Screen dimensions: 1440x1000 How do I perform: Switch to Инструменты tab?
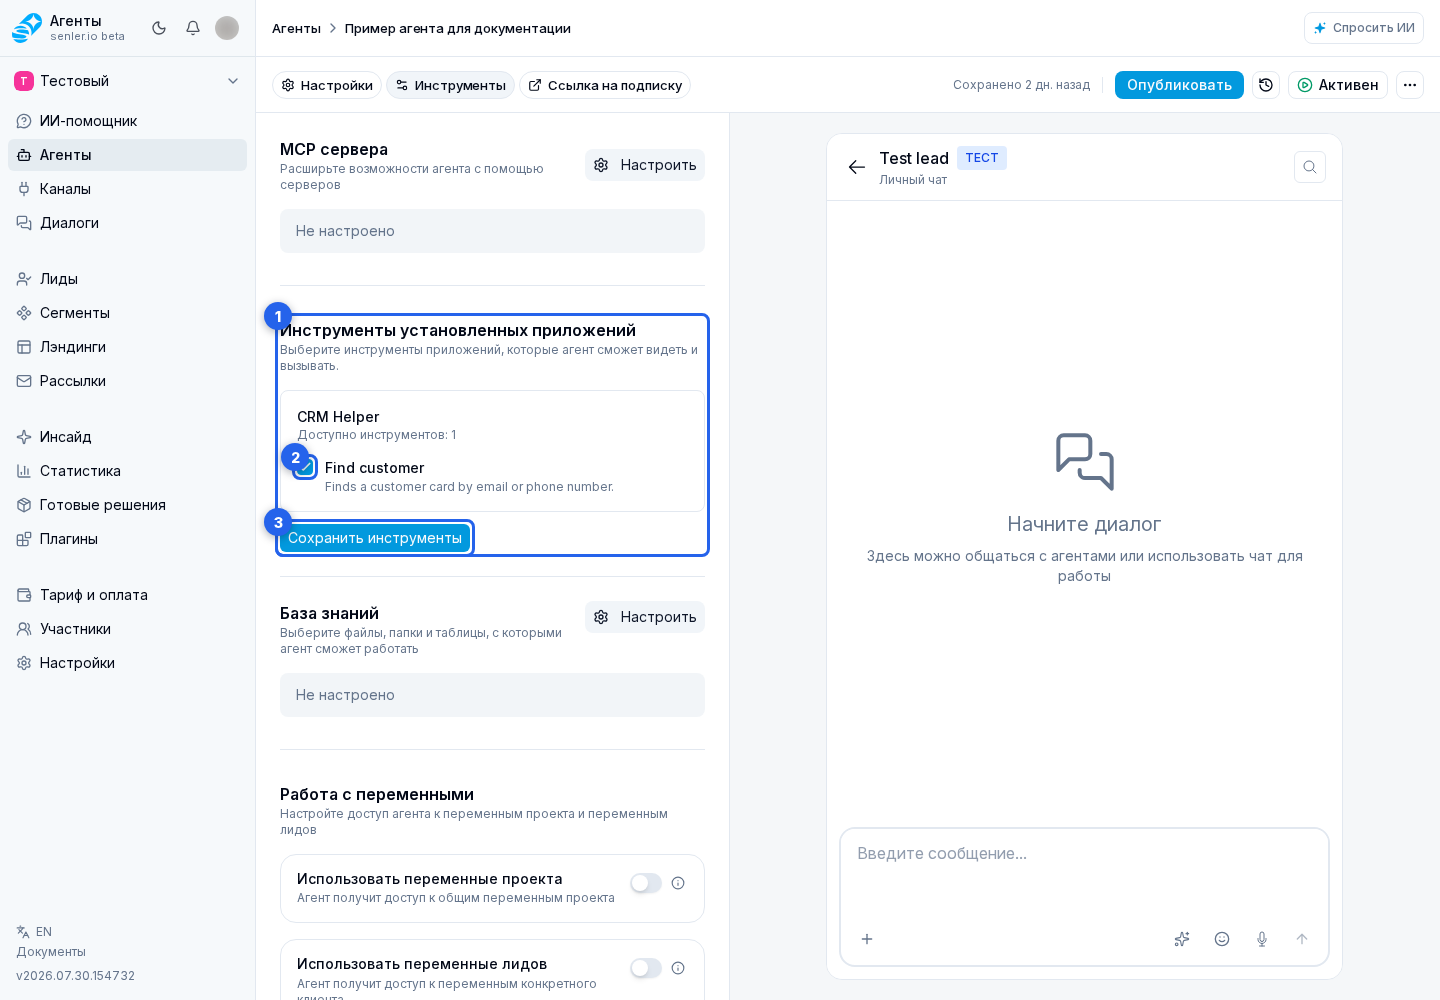[450, 85]
